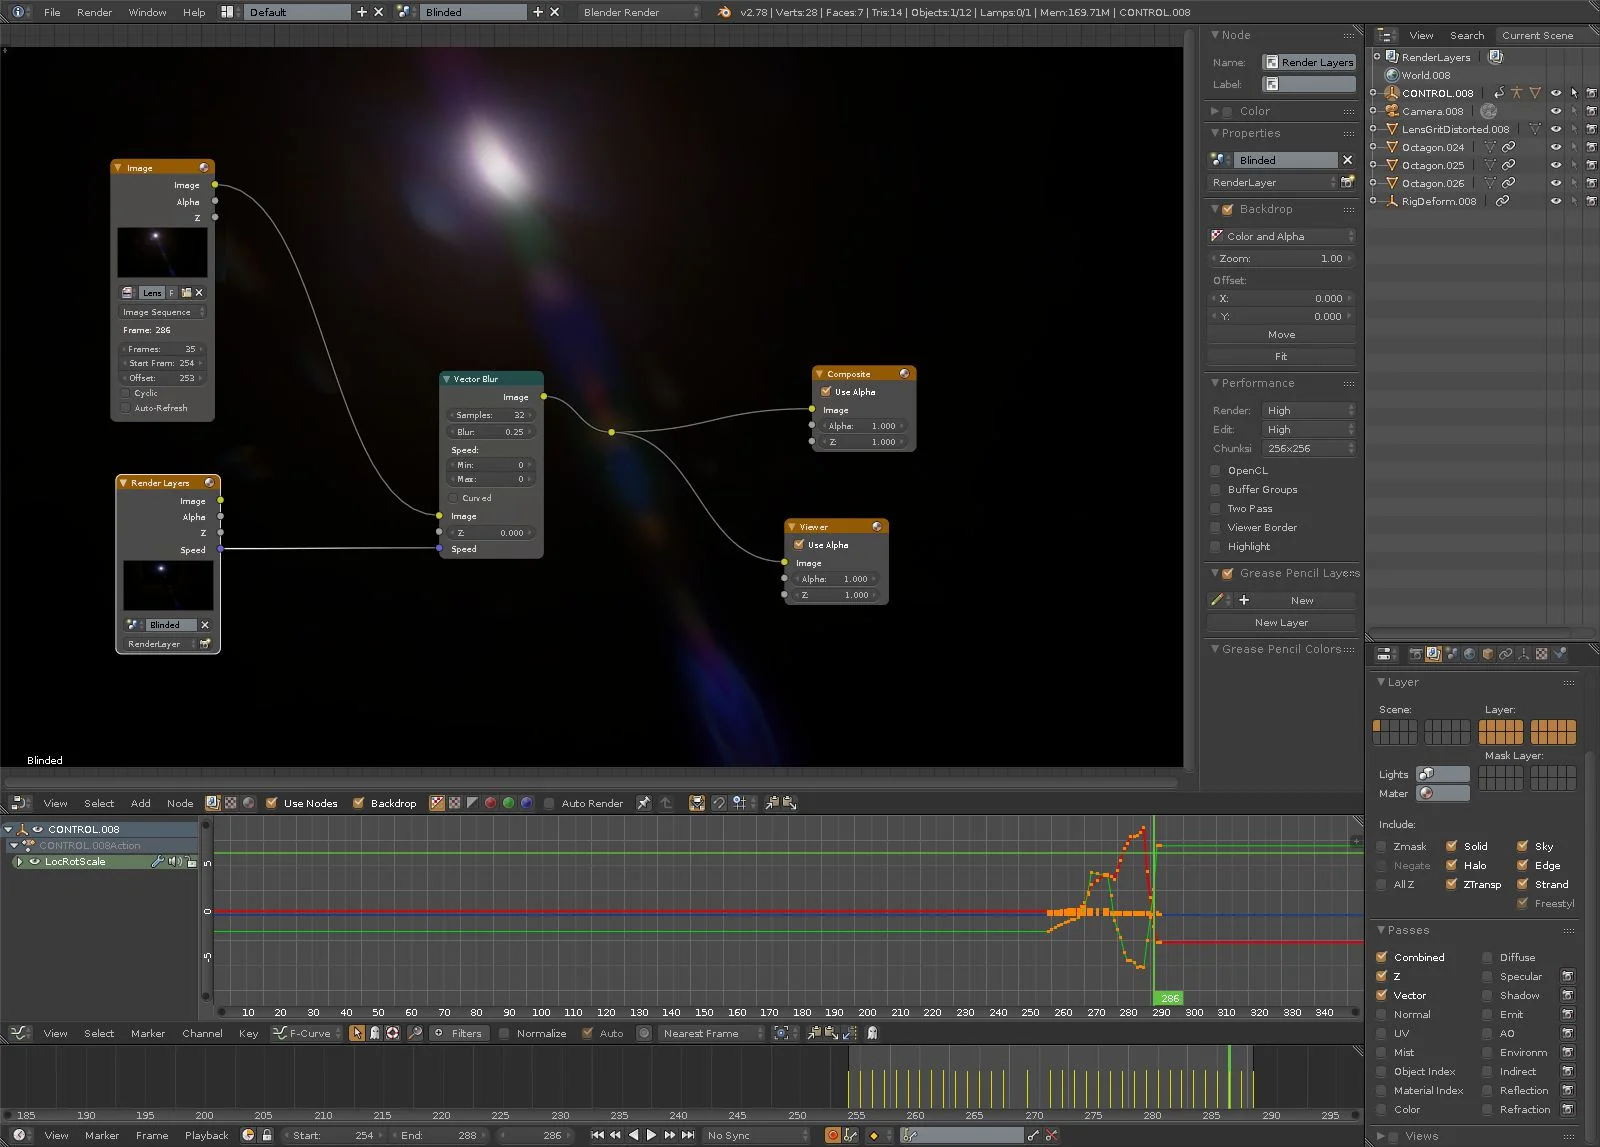The width and height of the screenshot is (1600, 1147).
Task: Open Constraints tab in properties editor
Action: (1505, 654)
